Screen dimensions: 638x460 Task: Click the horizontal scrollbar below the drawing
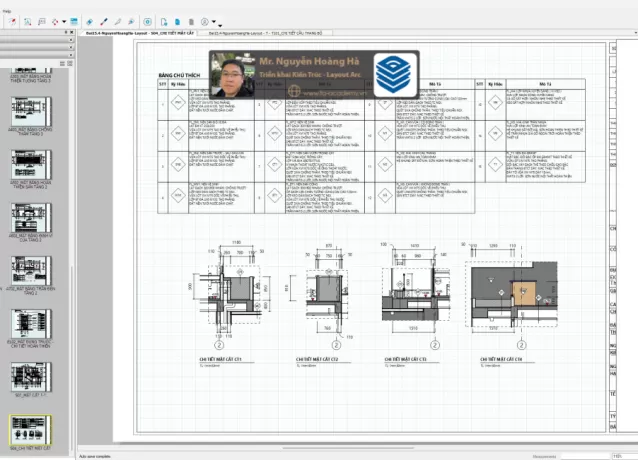click(350, 448)
